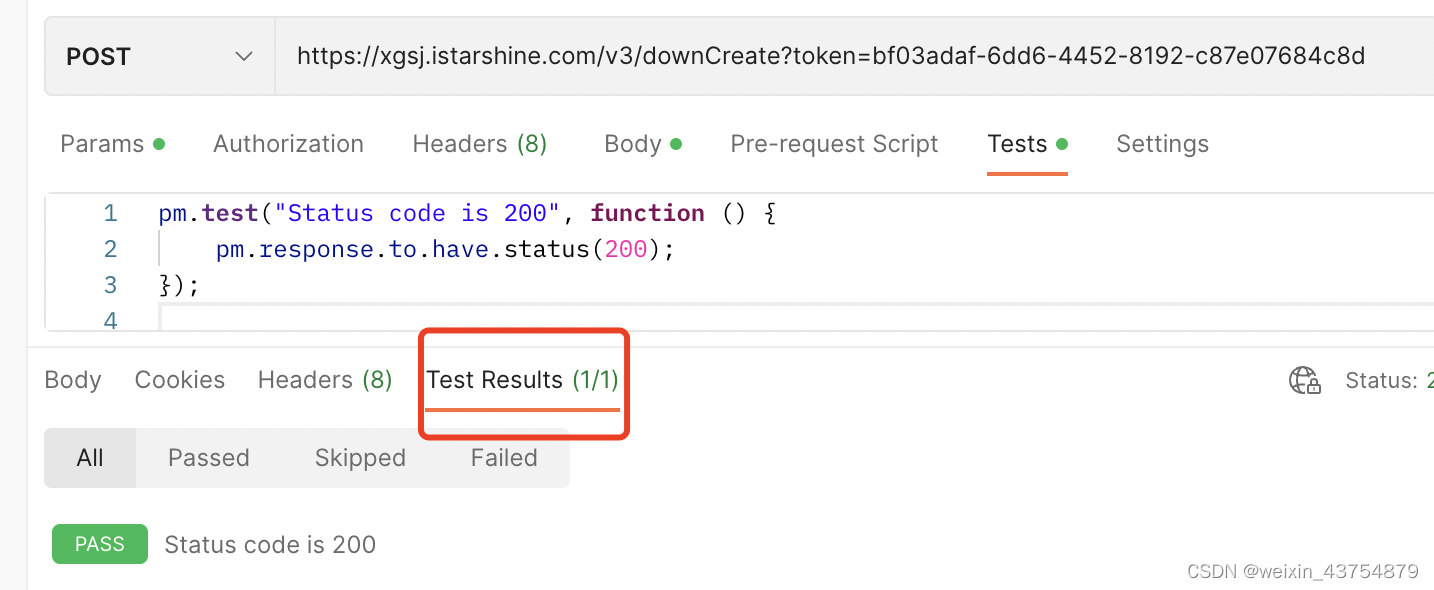This screenshot has height=590, width=1434.
Task: Filter test results by Passed
Action: (208, 458)
